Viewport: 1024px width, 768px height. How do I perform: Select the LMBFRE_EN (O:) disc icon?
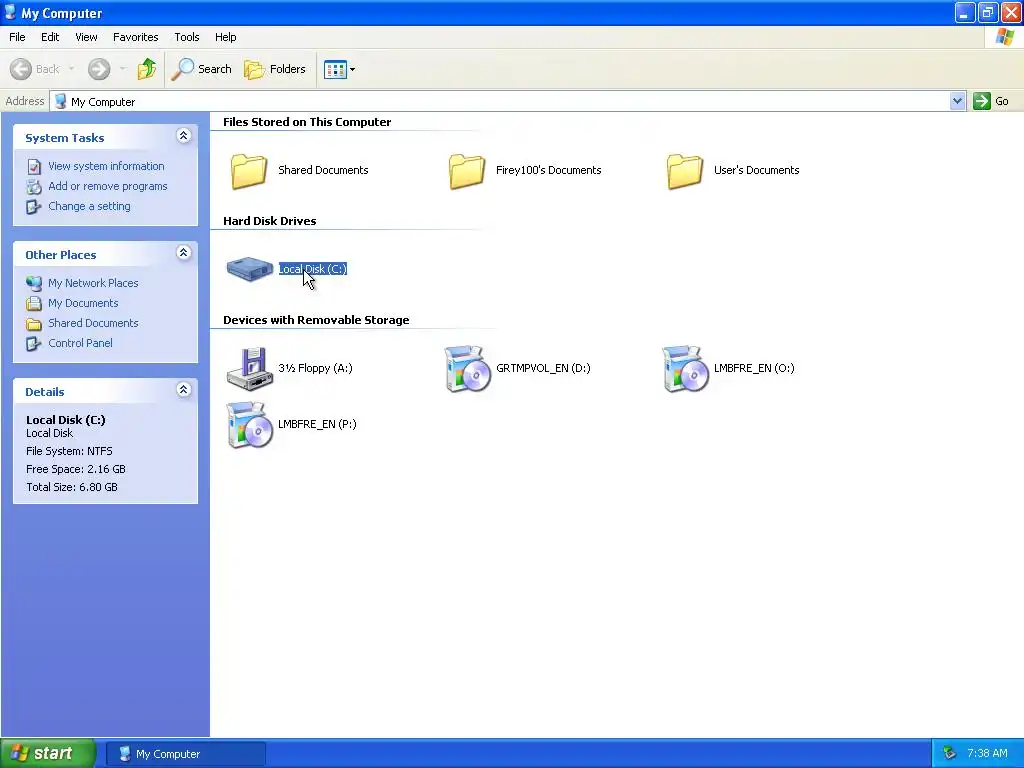686,368
